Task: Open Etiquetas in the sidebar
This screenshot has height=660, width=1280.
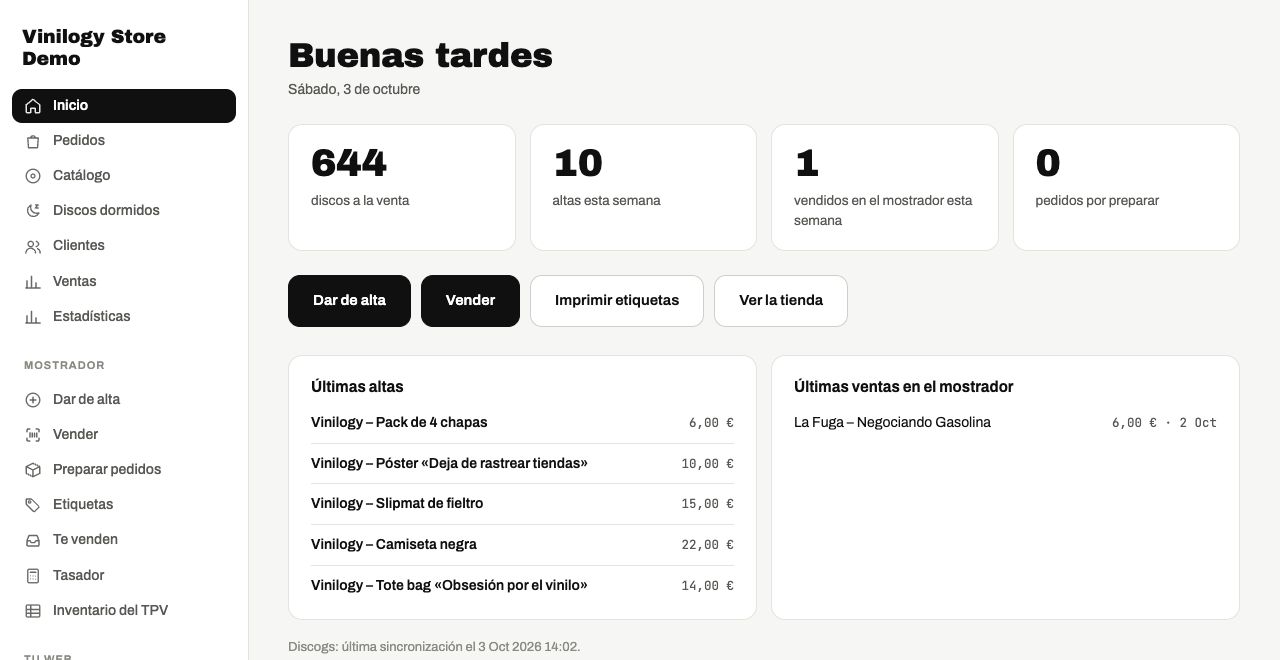Action: point(124,505)
